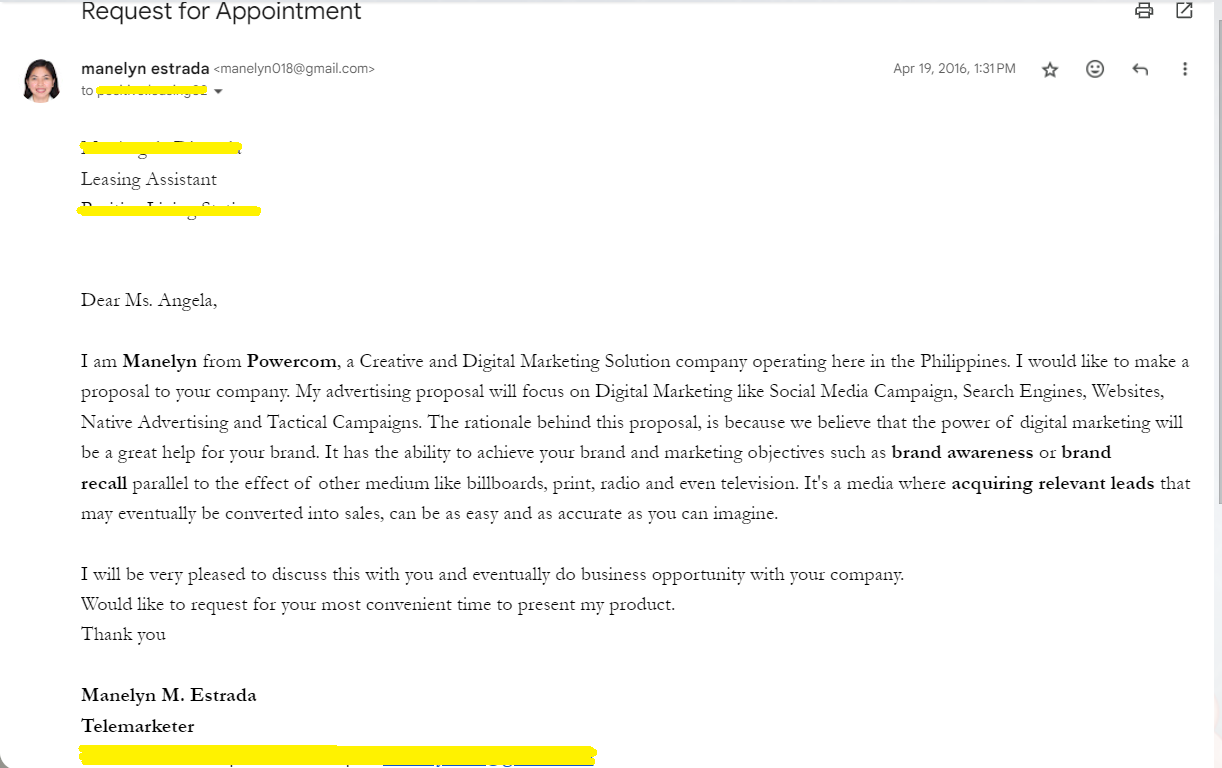Open the three-dot More options menu
Image resolution: width=1222 pixels, height=768 pixels.
pos(1185,69)
